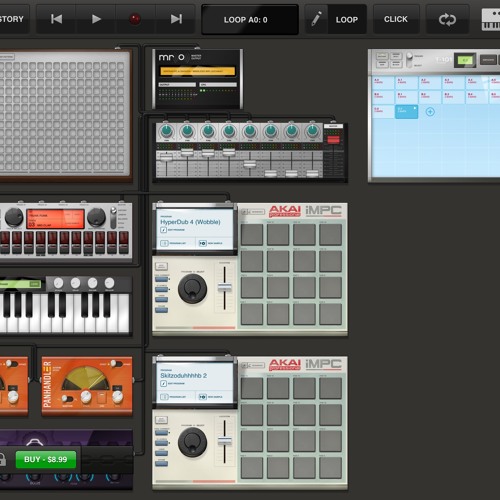The height and width of the screenshot is (500, 500).
Task: Select Skitzoduhhhhb 2 program name
Action: point(184,376)
